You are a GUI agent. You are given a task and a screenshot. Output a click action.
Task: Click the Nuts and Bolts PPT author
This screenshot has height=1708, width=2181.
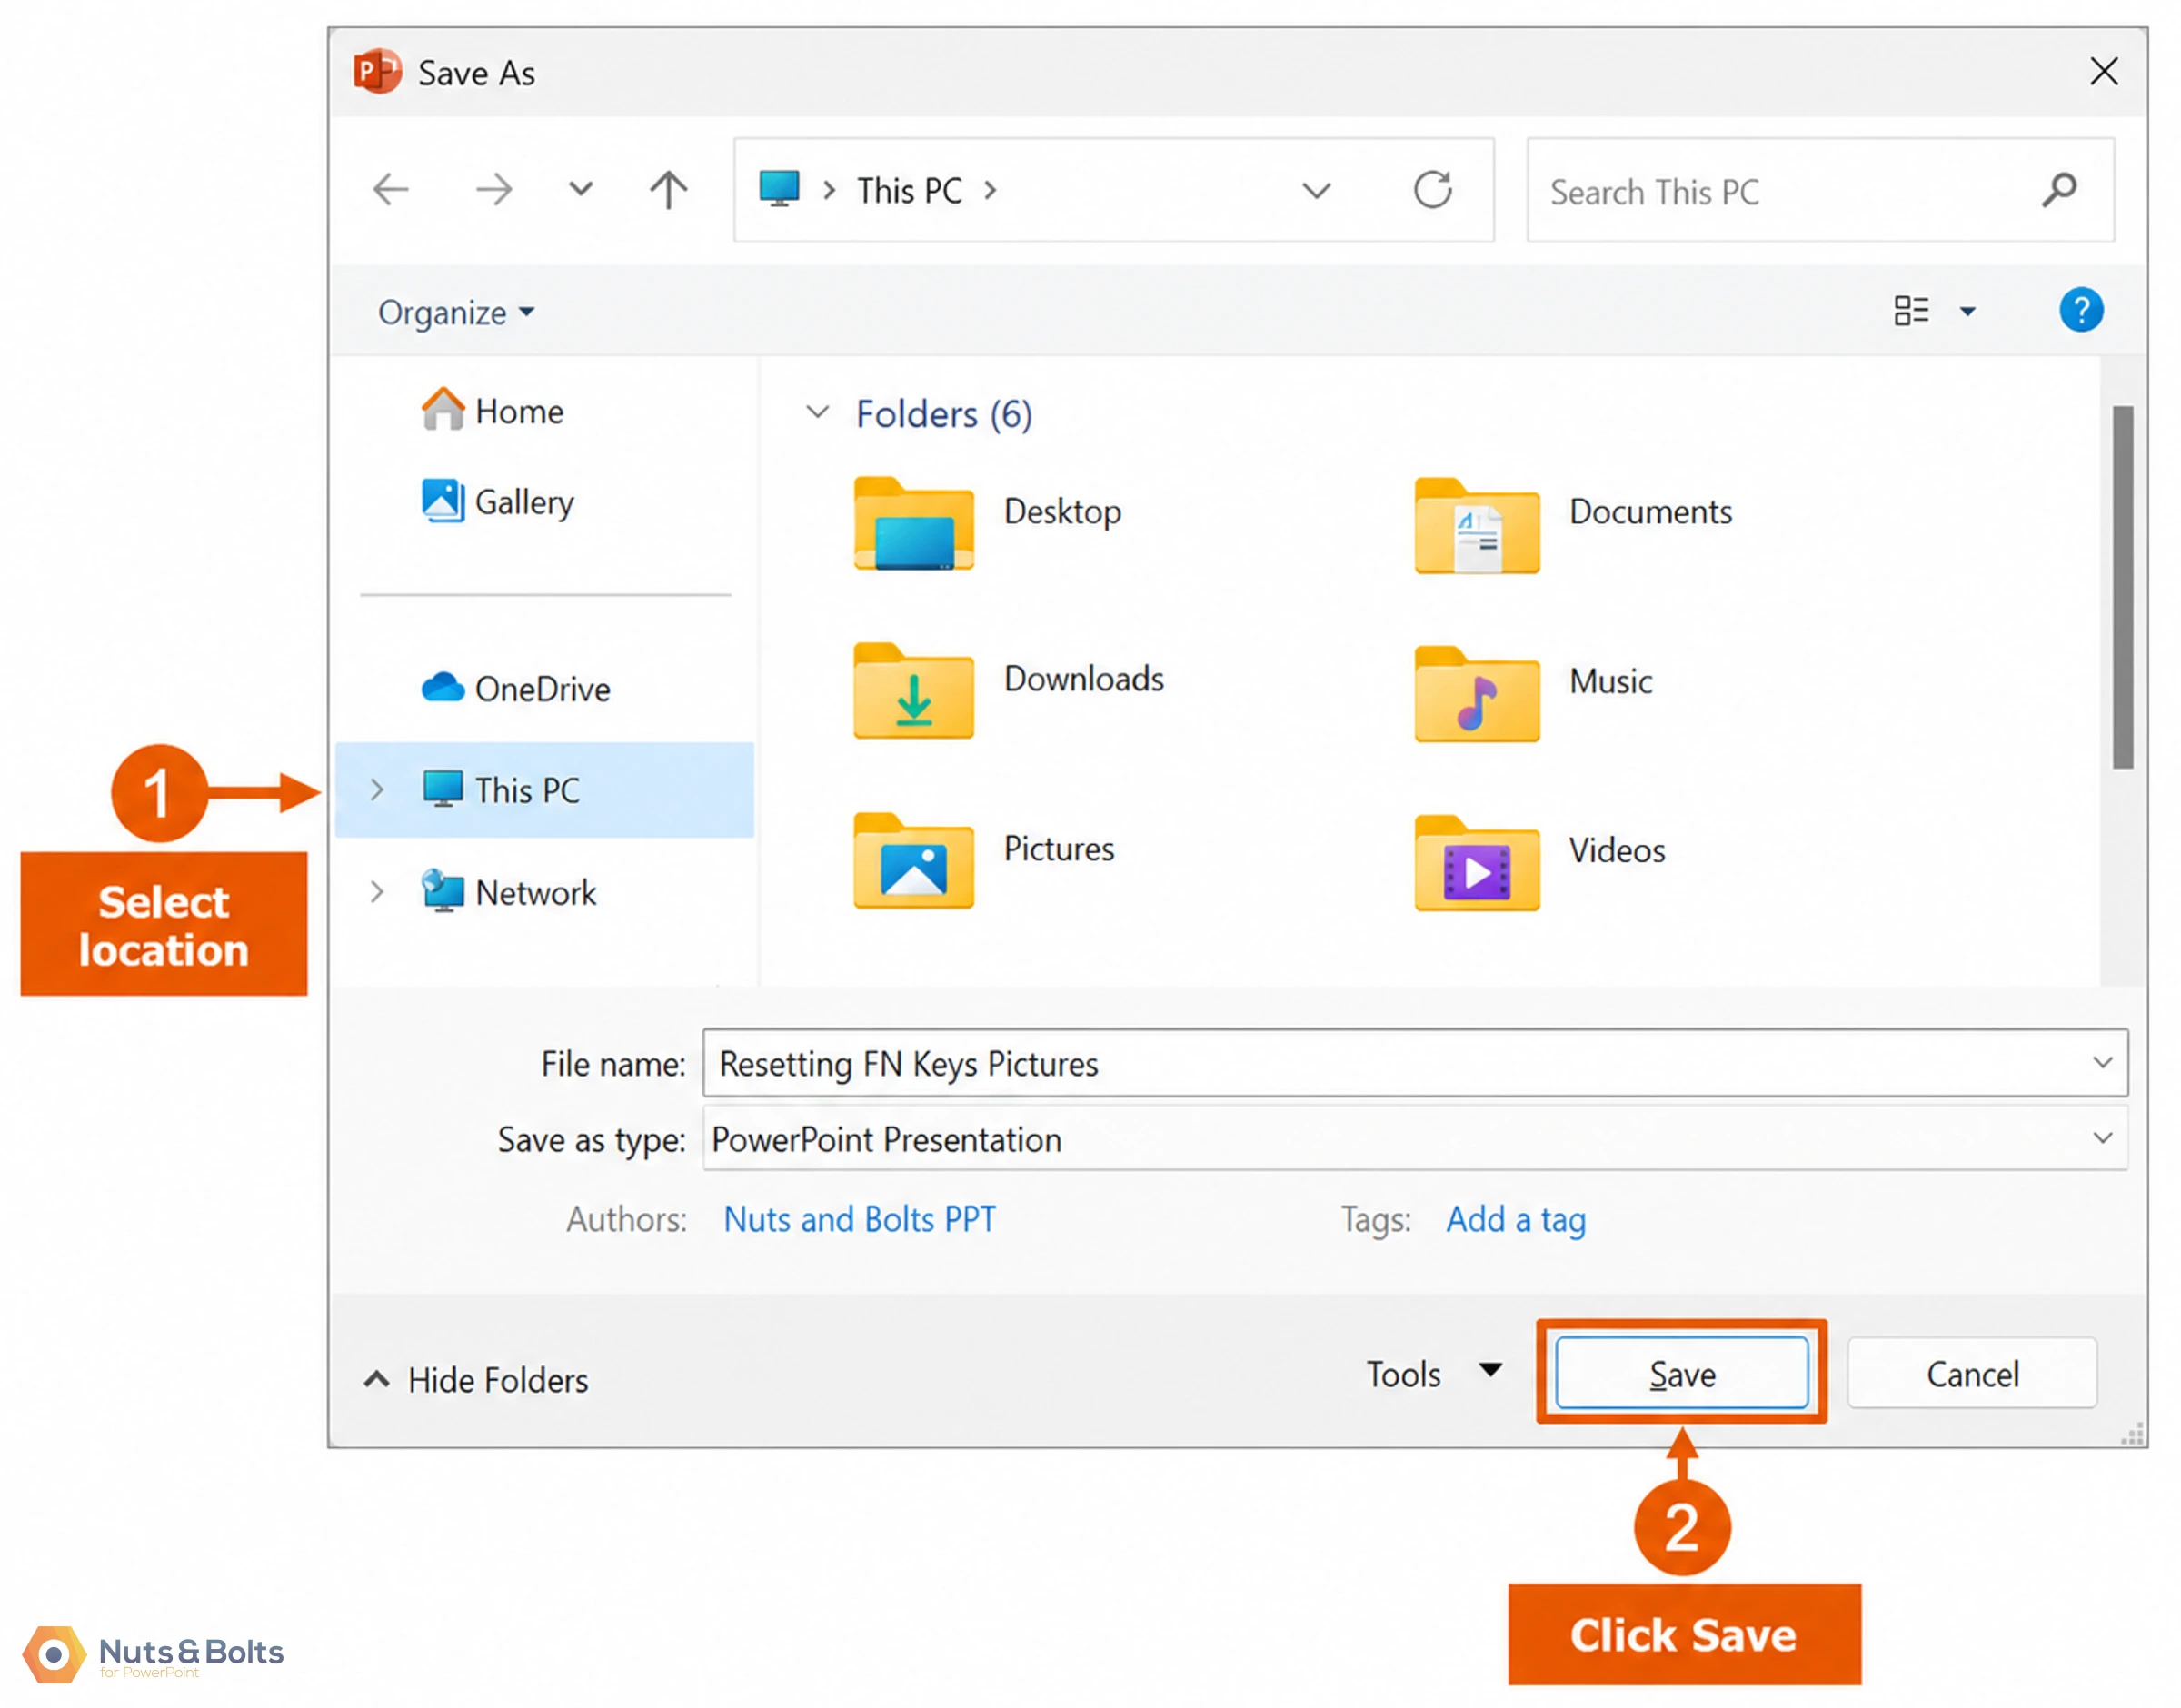(859, 1218)
